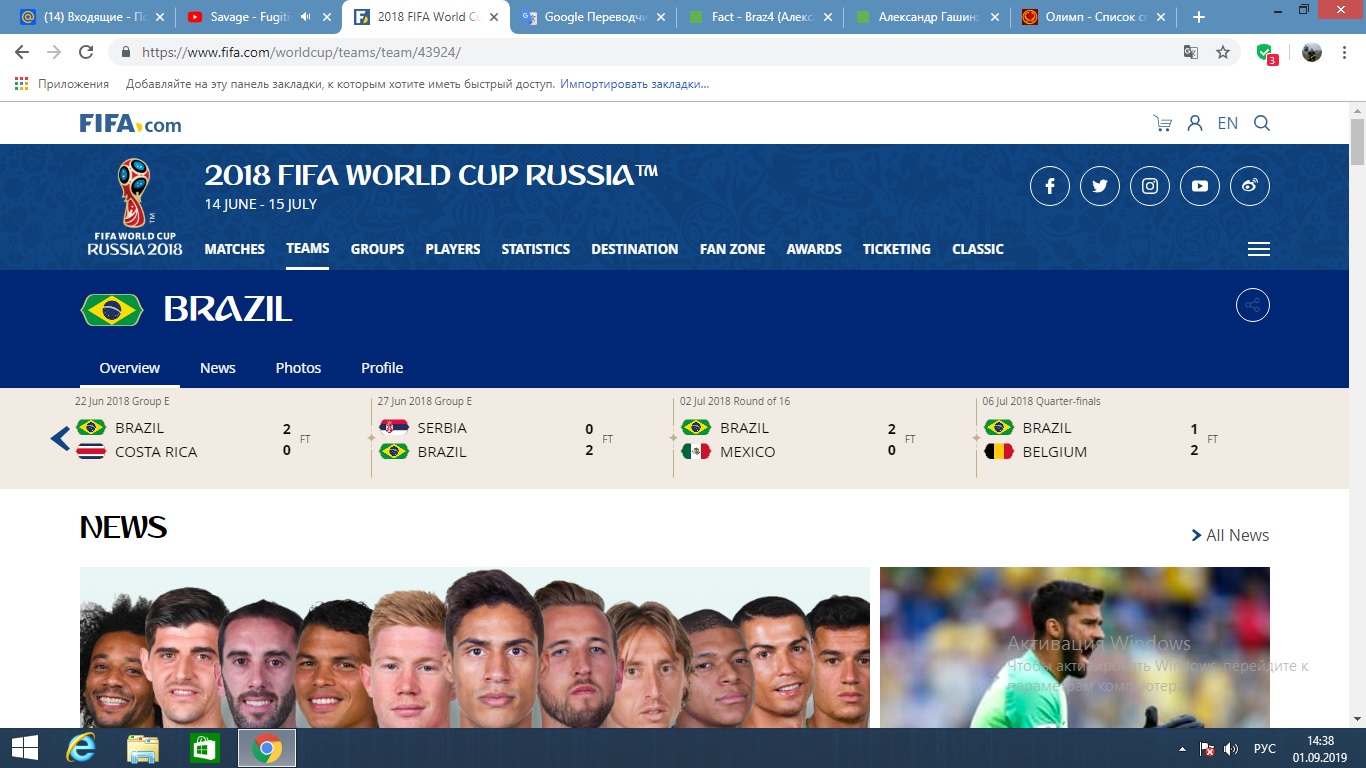1366x768 pixels.
Task: Click the Brazil flag next to team name
Action: 112,310
